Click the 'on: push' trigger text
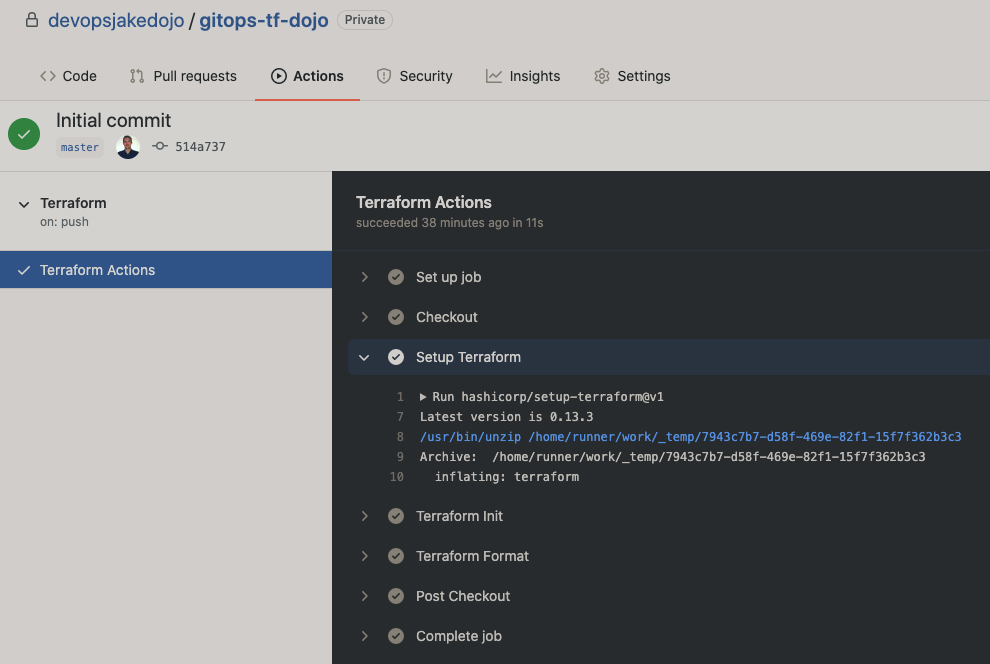The image size is (990, 664). pos(64,222)
